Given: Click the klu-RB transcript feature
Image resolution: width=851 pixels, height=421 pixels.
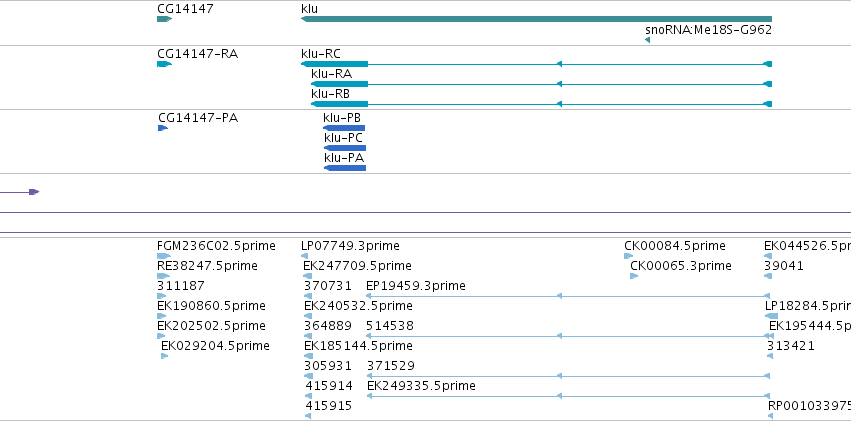Looking at the screenshot, I should 541,104.
